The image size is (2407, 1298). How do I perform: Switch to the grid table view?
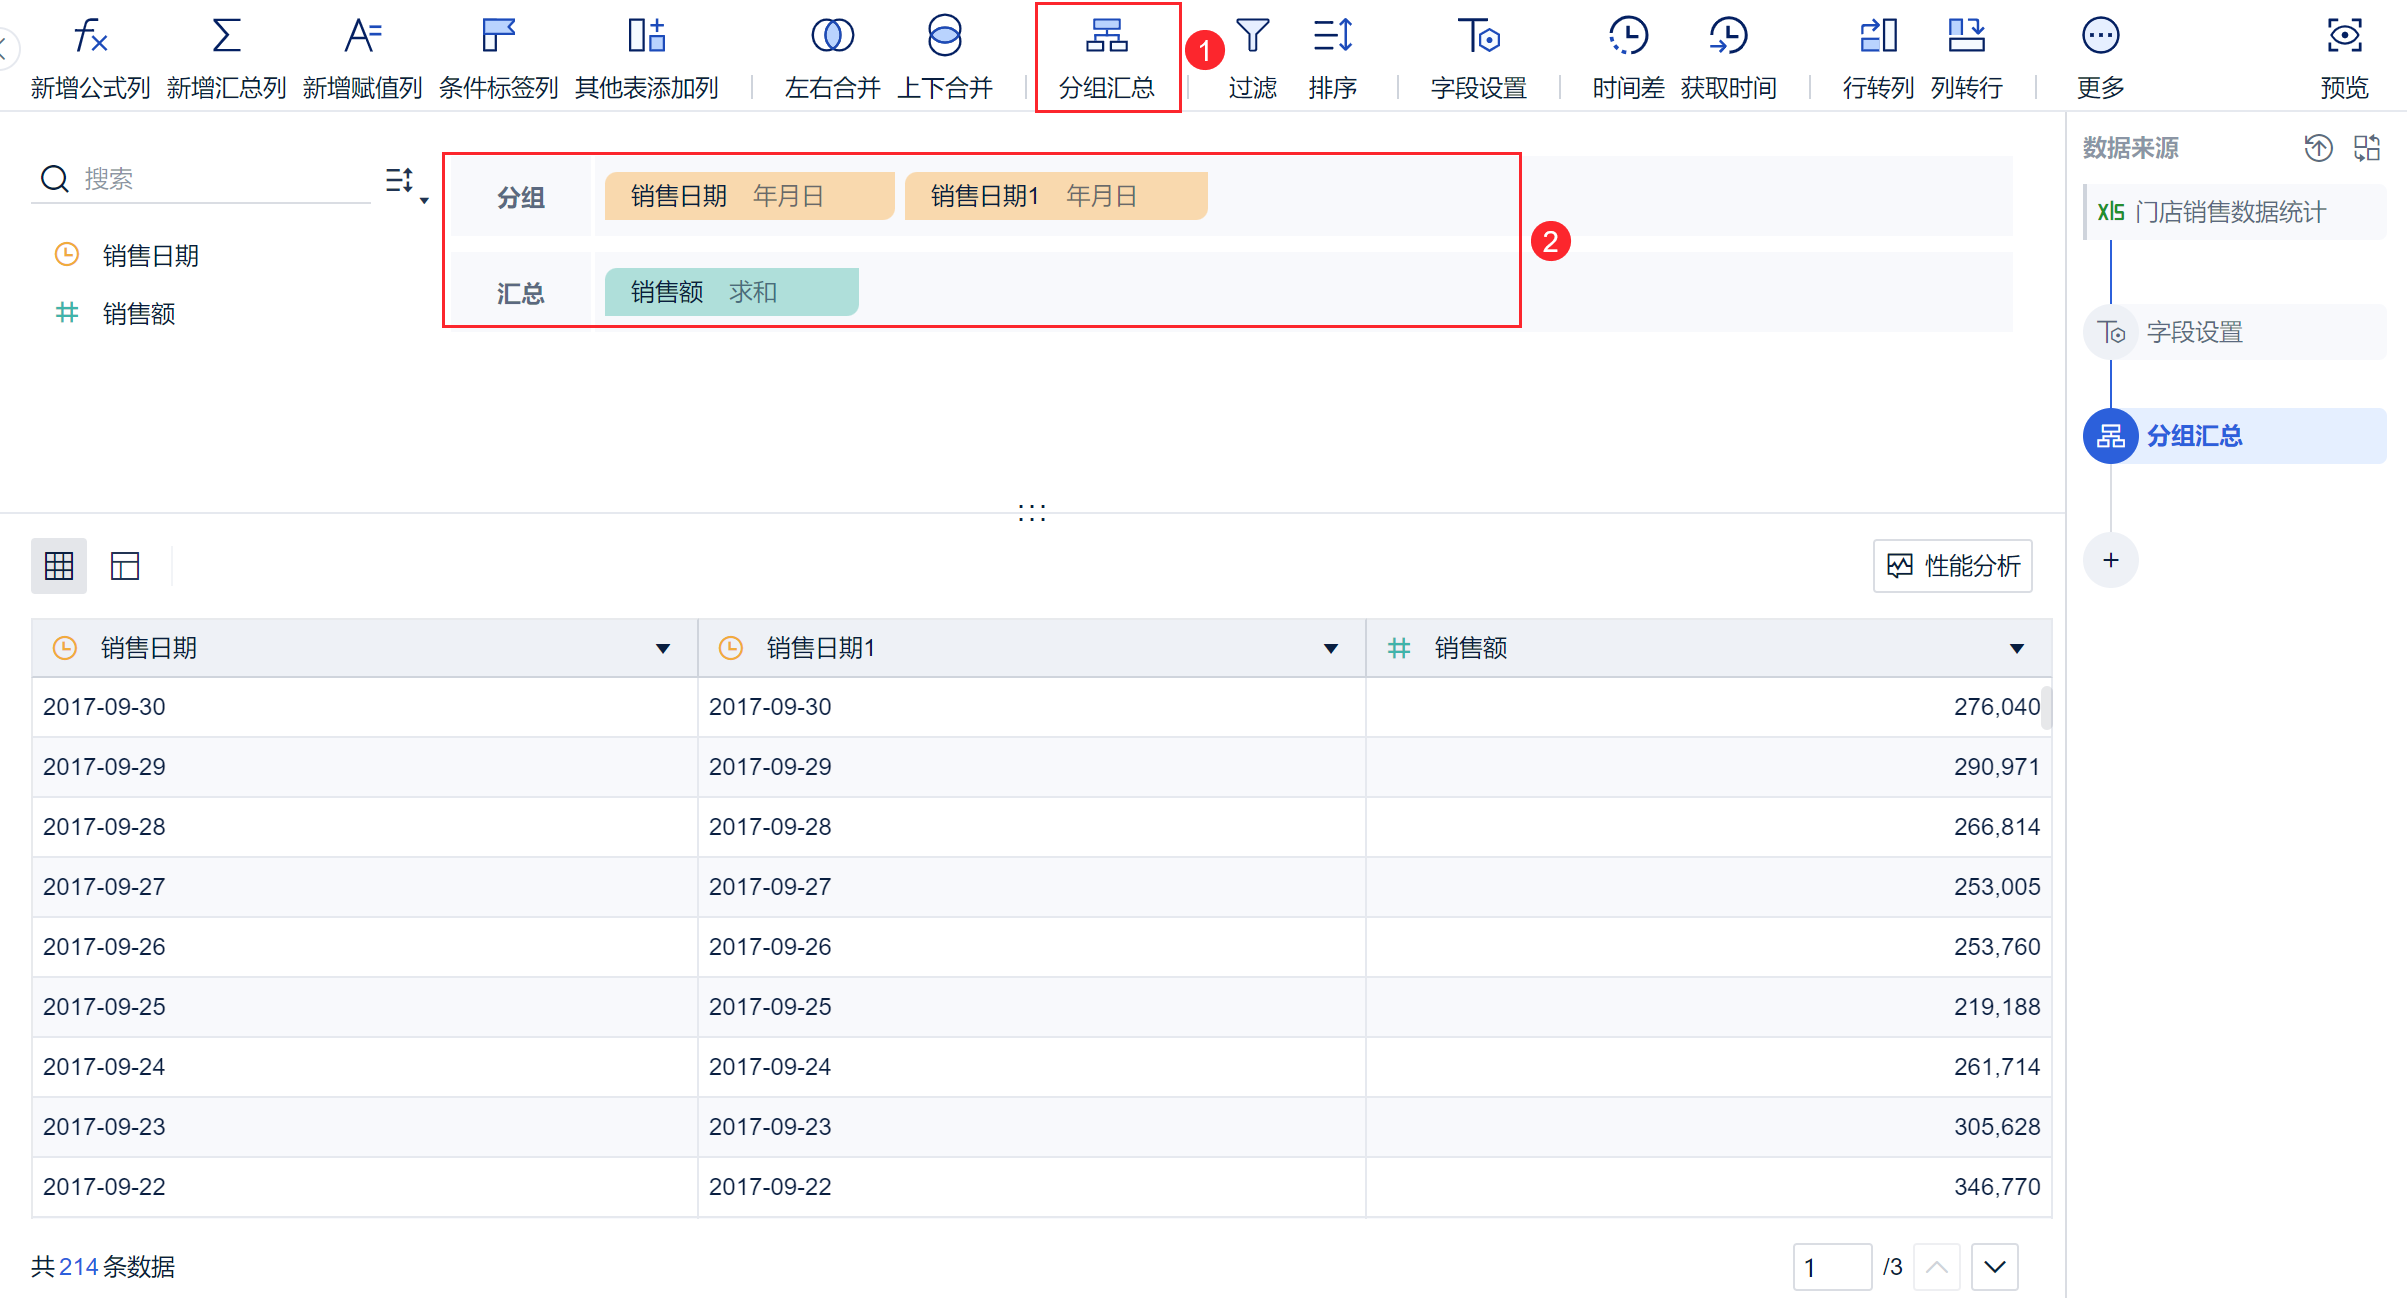point(59,566)
